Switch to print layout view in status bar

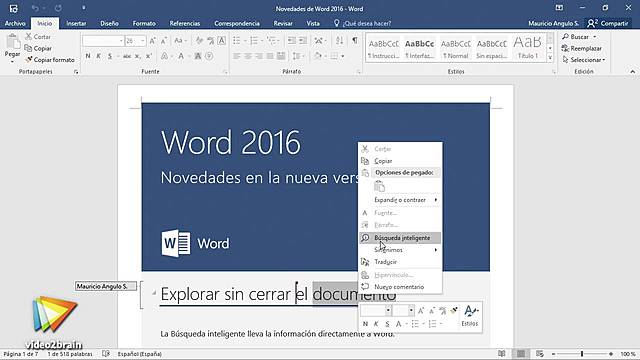coord(521,353)
